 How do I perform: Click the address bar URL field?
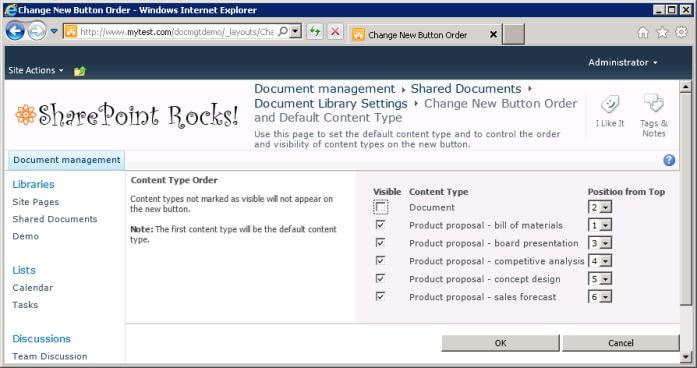(x=177, y=32)
